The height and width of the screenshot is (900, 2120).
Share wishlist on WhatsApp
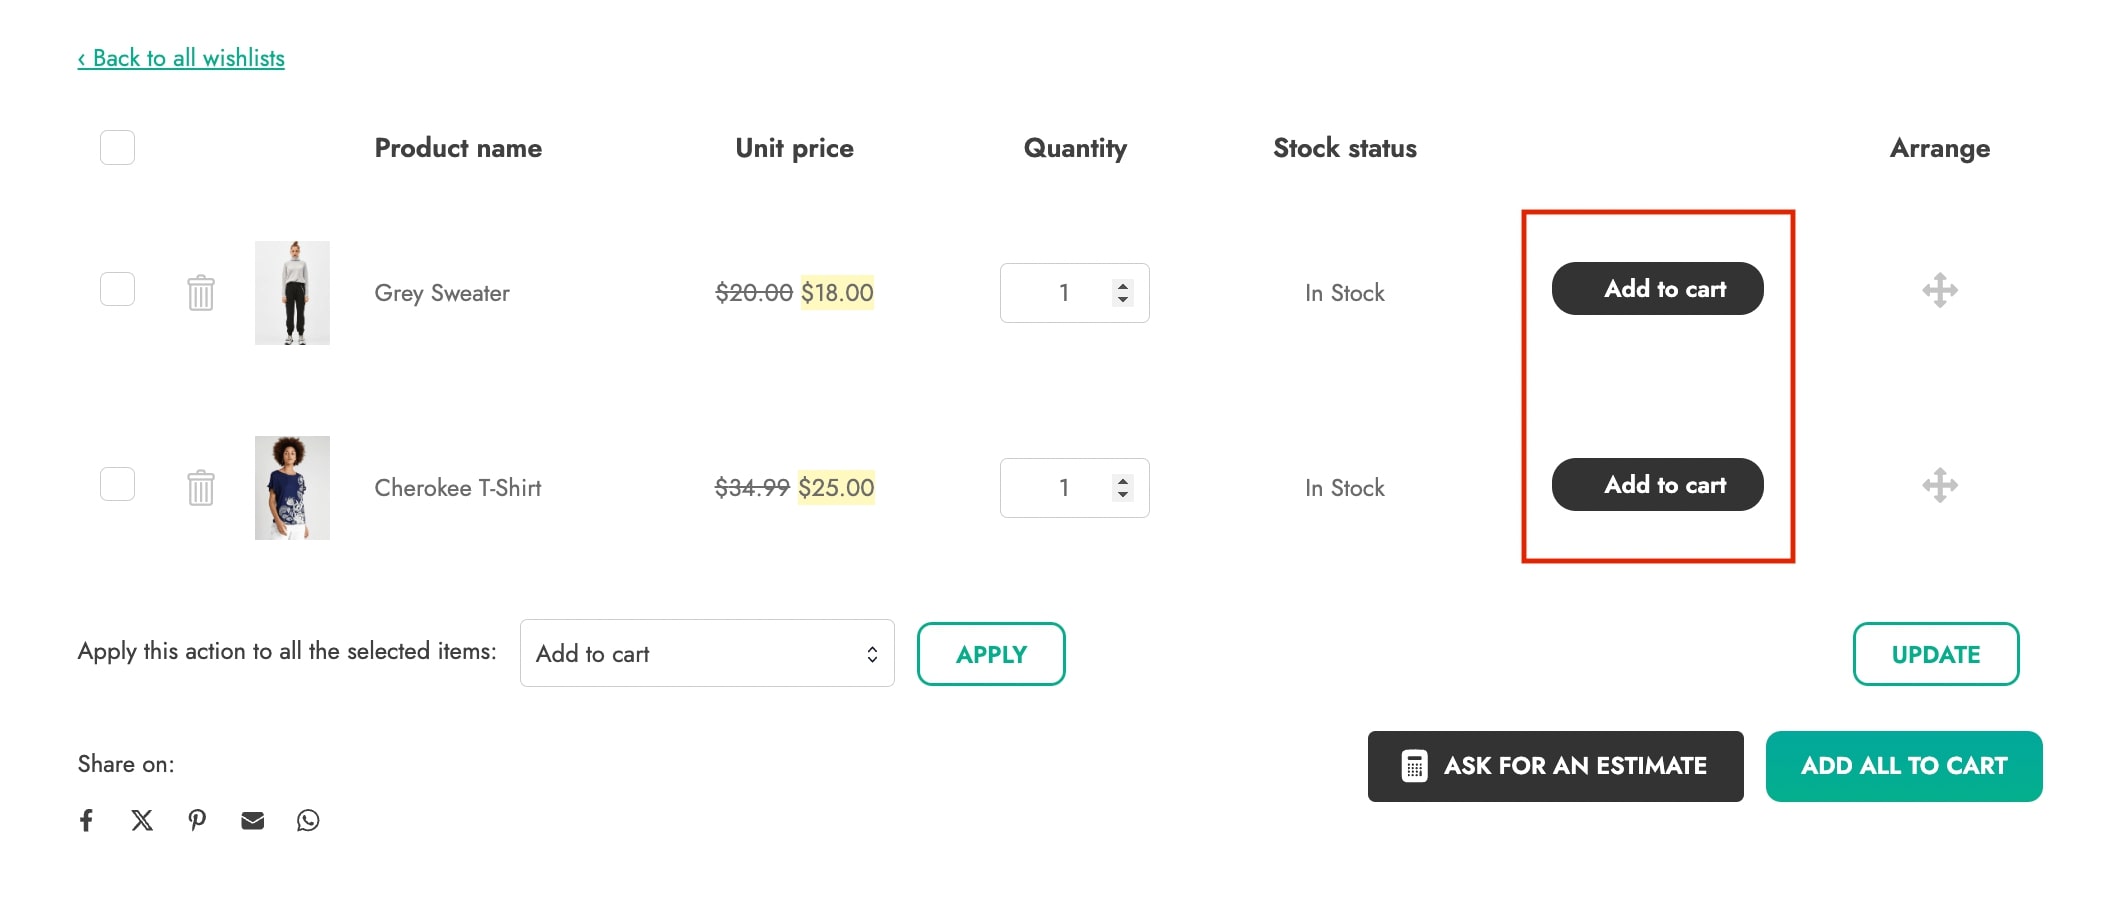308,820
